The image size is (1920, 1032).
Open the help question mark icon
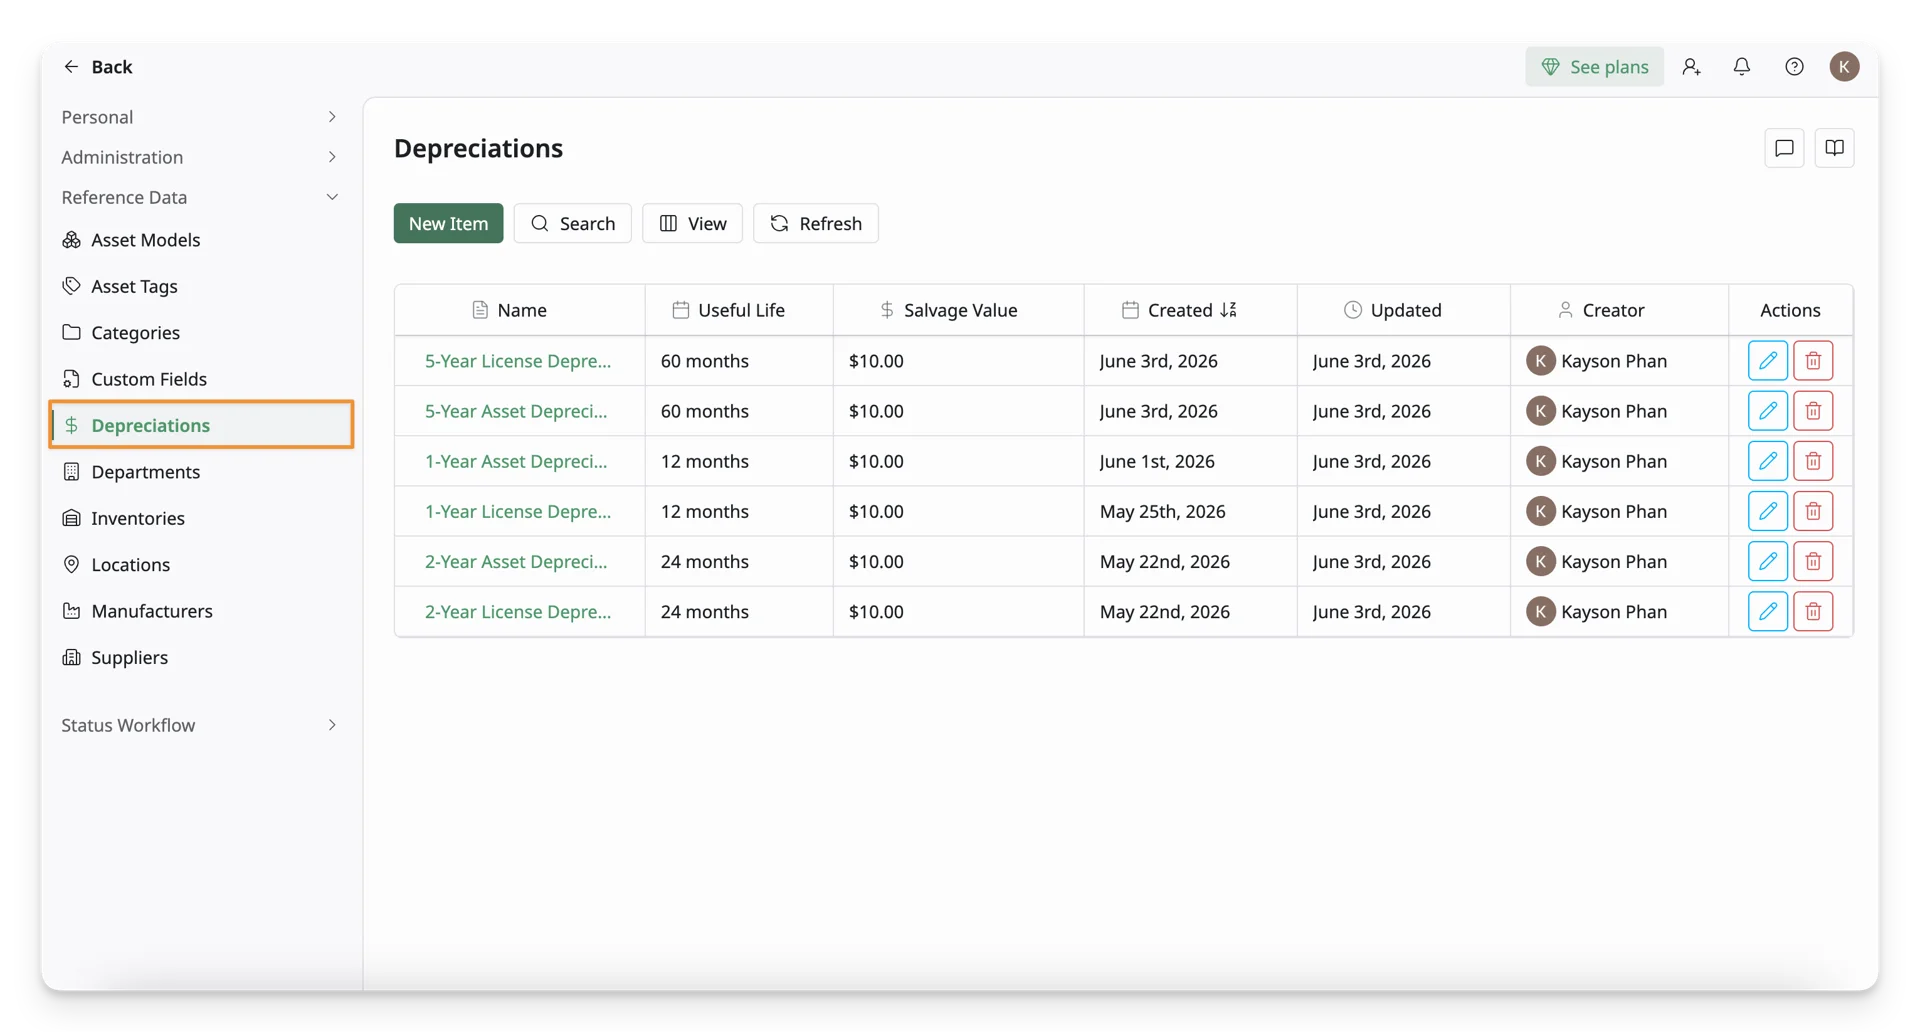[1794, 66]
